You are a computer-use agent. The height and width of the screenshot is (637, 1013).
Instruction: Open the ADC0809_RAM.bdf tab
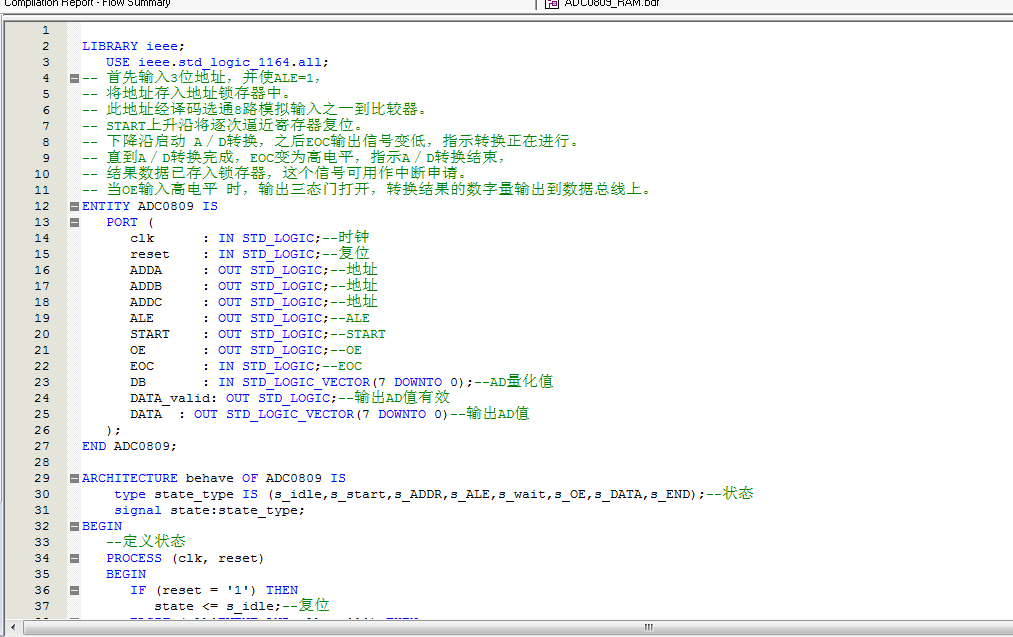611,3
